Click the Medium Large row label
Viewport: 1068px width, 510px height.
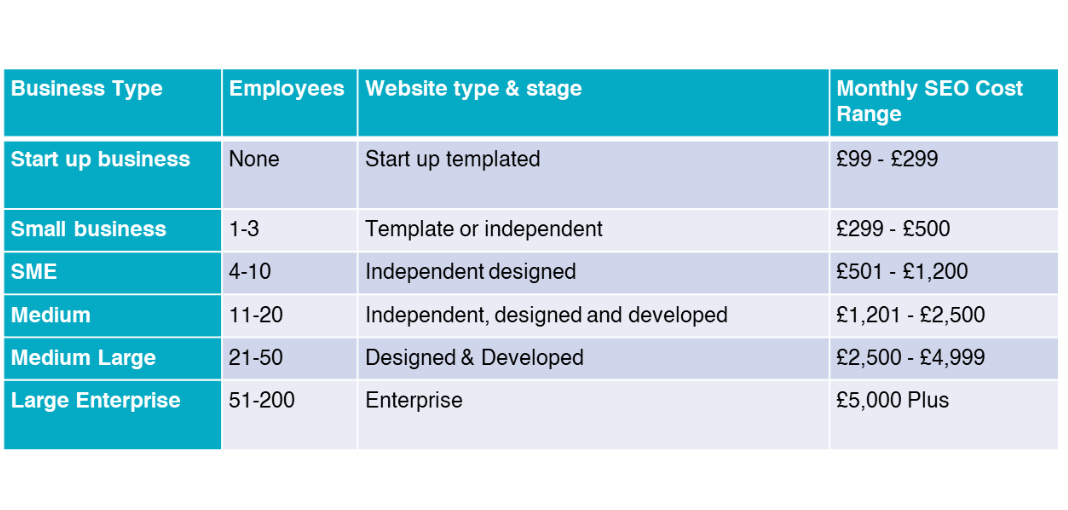(83, 358)
